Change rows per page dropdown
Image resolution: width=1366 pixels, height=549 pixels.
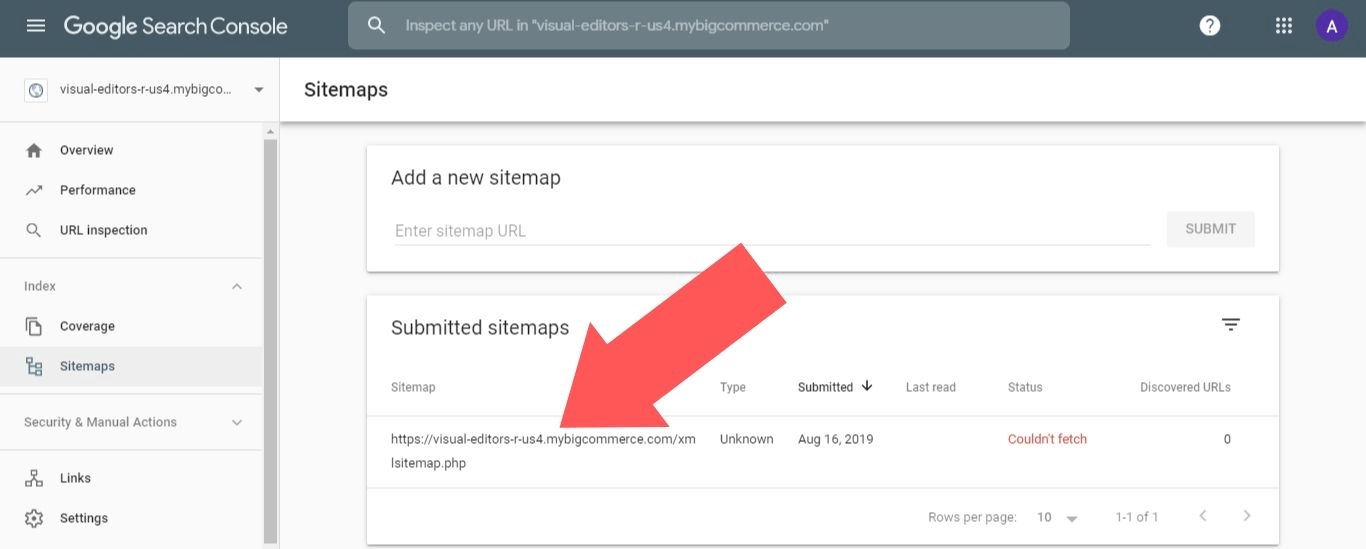(1057, 517)
